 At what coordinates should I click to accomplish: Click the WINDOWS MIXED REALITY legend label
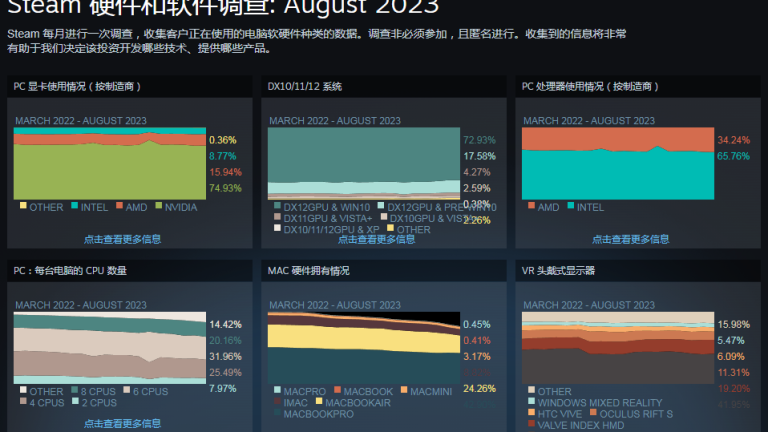(600, 403)
